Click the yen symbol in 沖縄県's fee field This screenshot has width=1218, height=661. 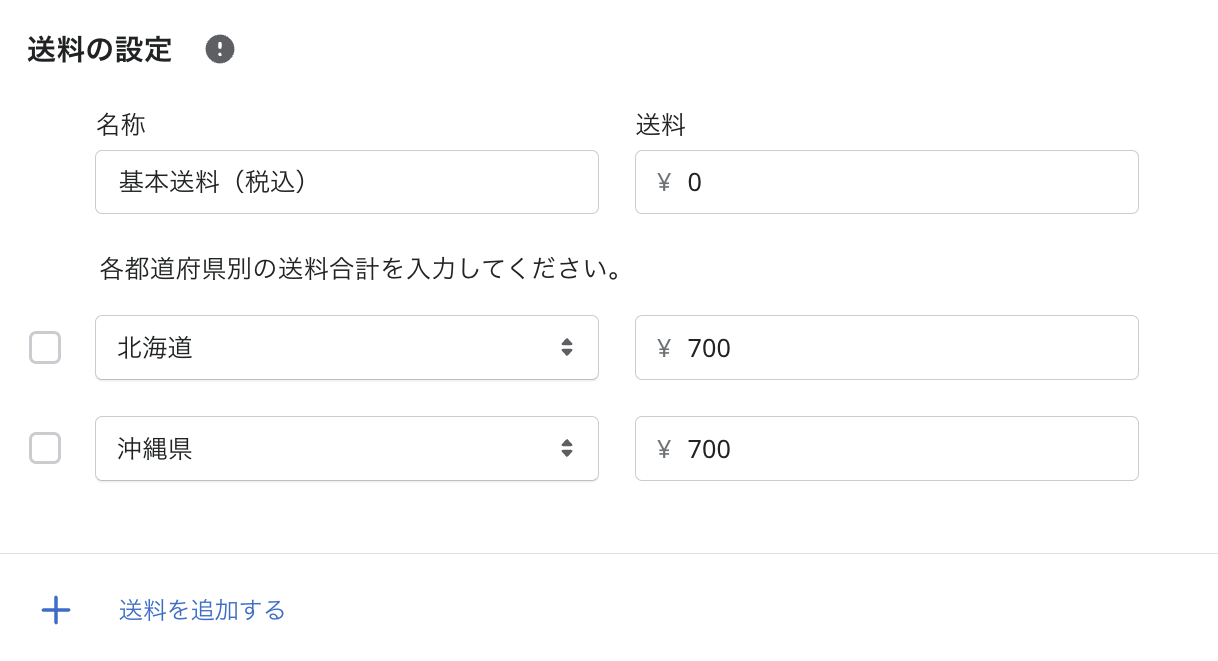[664, 449]
